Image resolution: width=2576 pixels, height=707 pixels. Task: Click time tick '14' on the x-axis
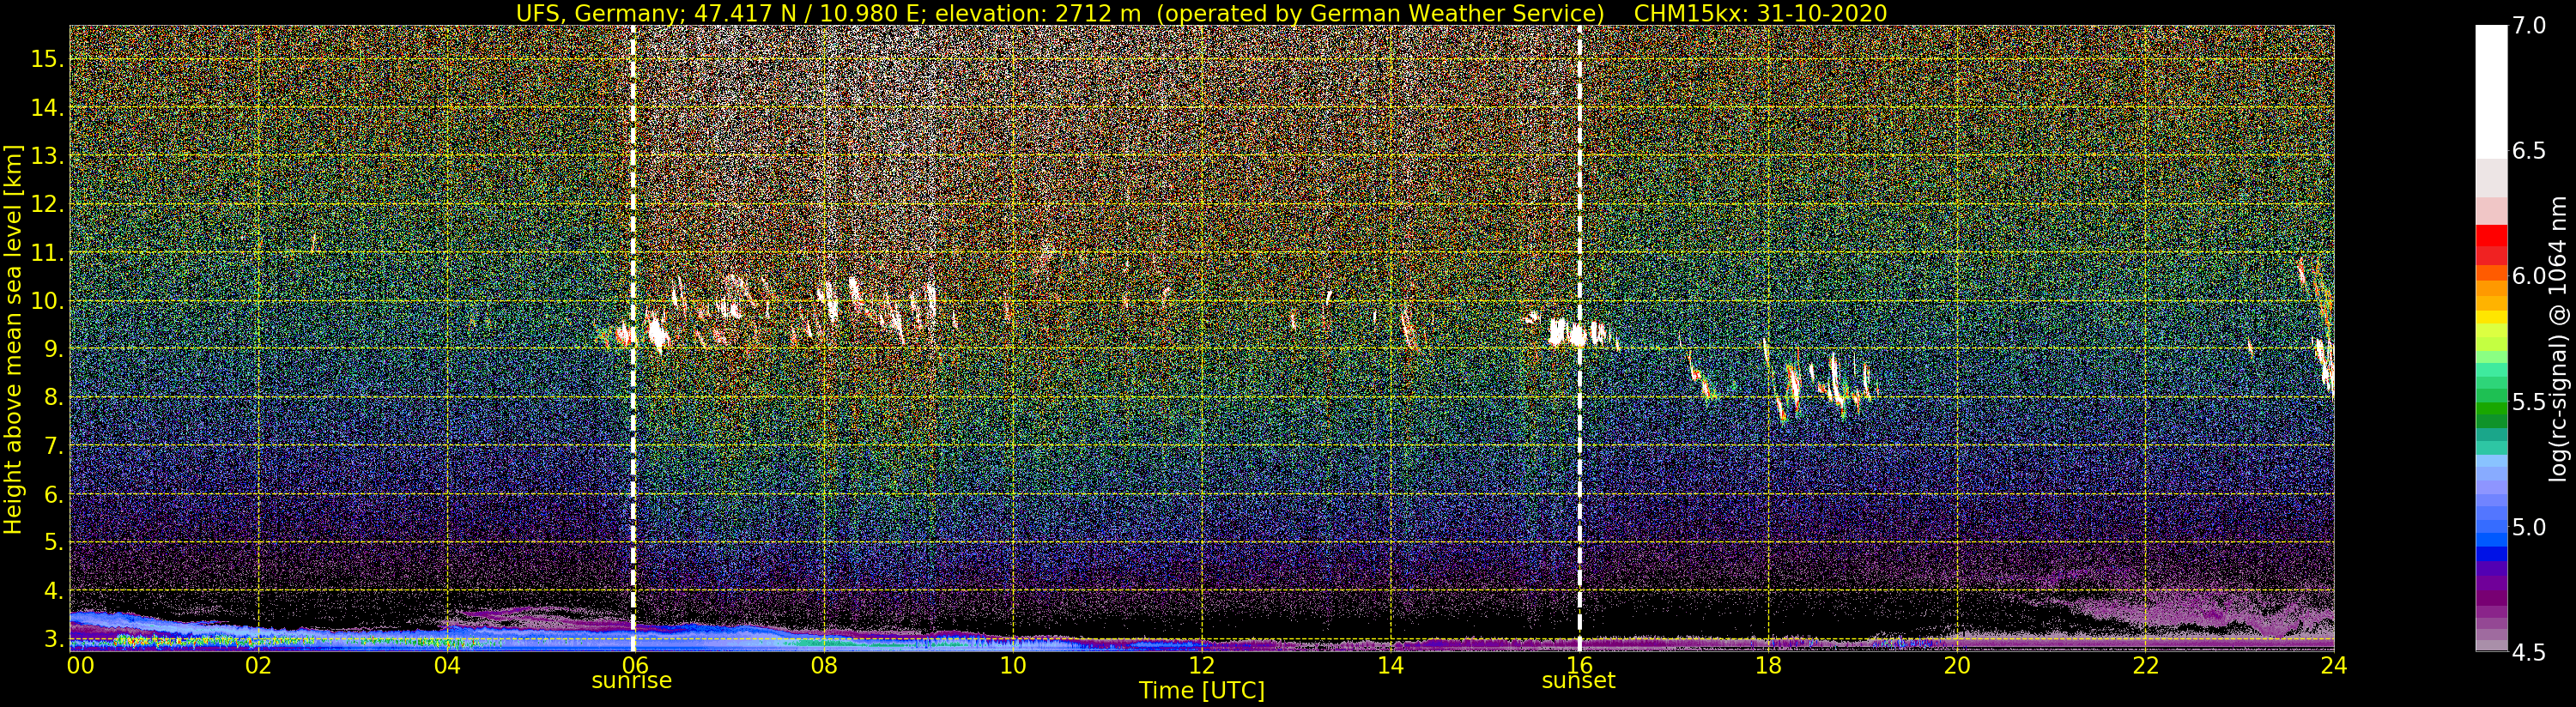pos(1391,666)
